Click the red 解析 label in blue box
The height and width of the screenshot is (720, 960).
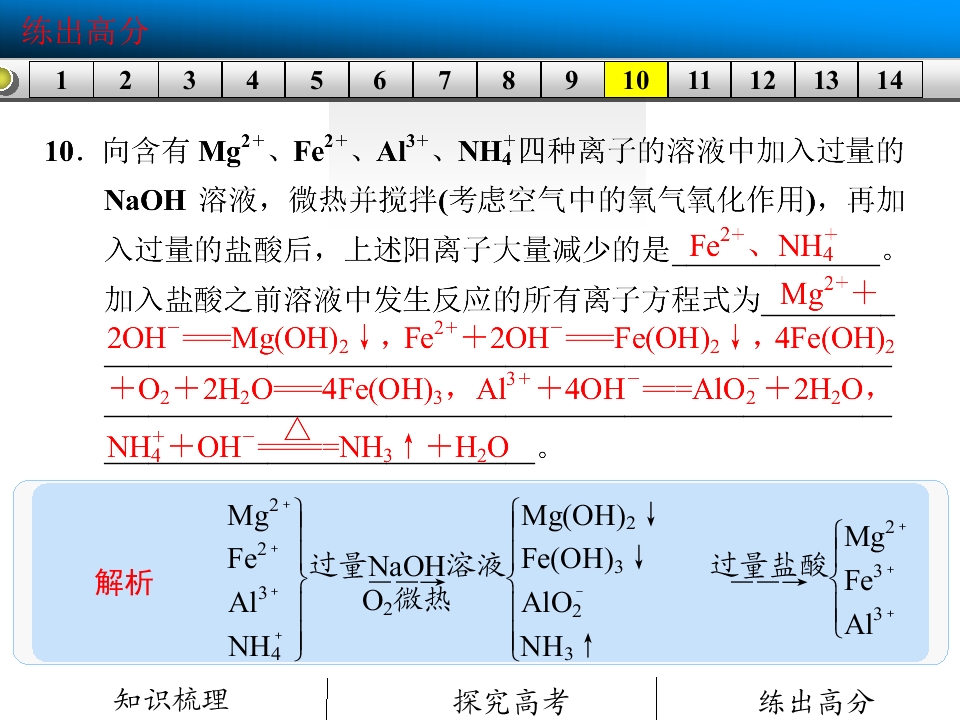click(x=124, y=581)
